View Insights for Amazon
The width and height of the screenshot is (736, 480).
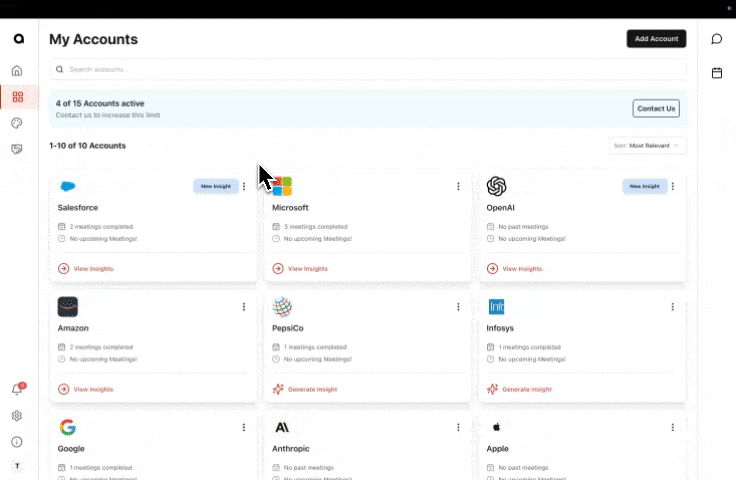pyautogui.click(x=86, y=389)
